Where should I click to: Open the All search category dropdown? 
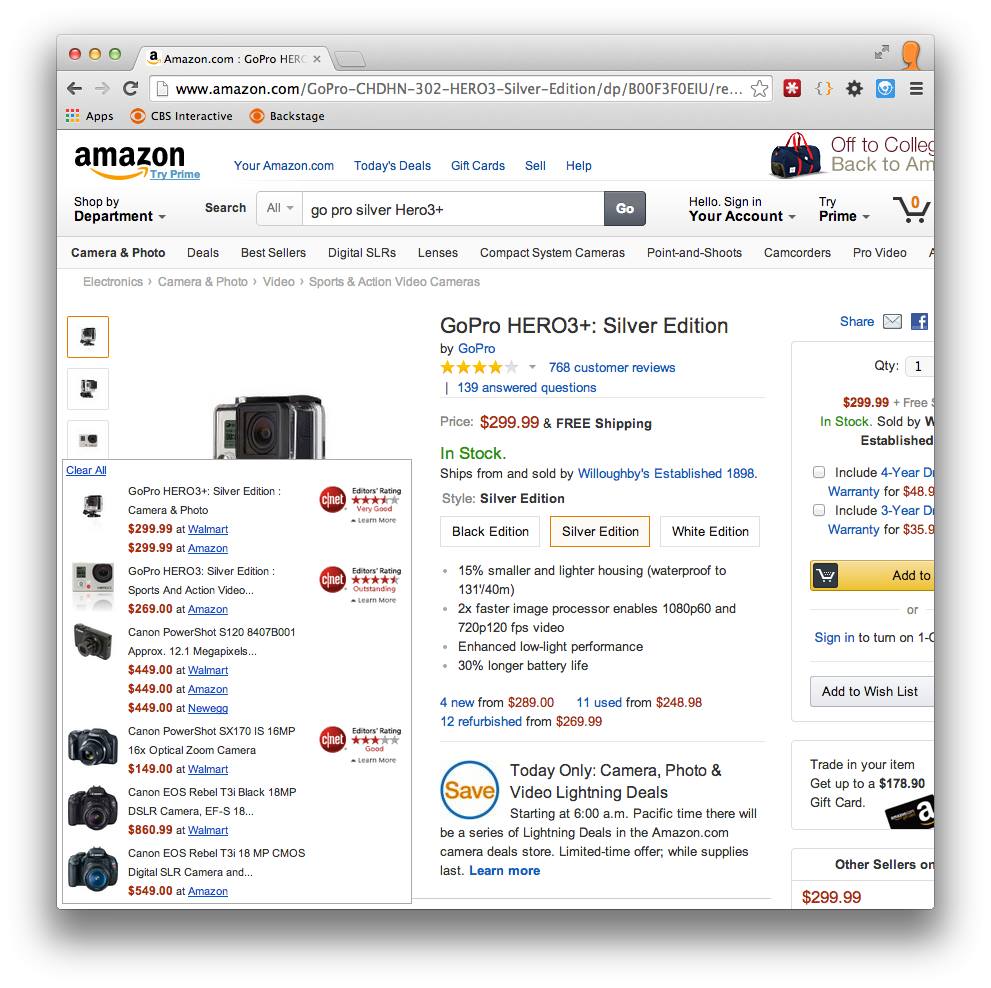[280, 208]
